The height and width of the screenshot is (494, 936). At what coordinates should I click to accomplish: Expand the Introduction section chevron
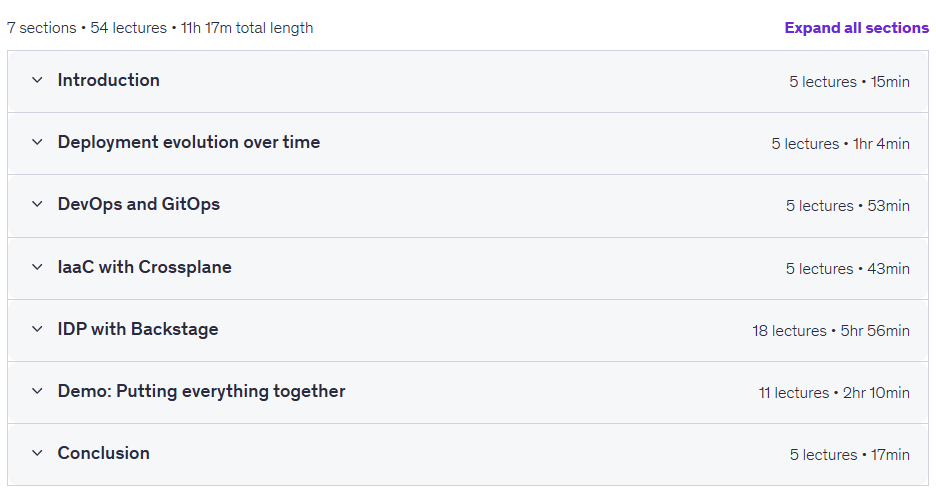37,80
